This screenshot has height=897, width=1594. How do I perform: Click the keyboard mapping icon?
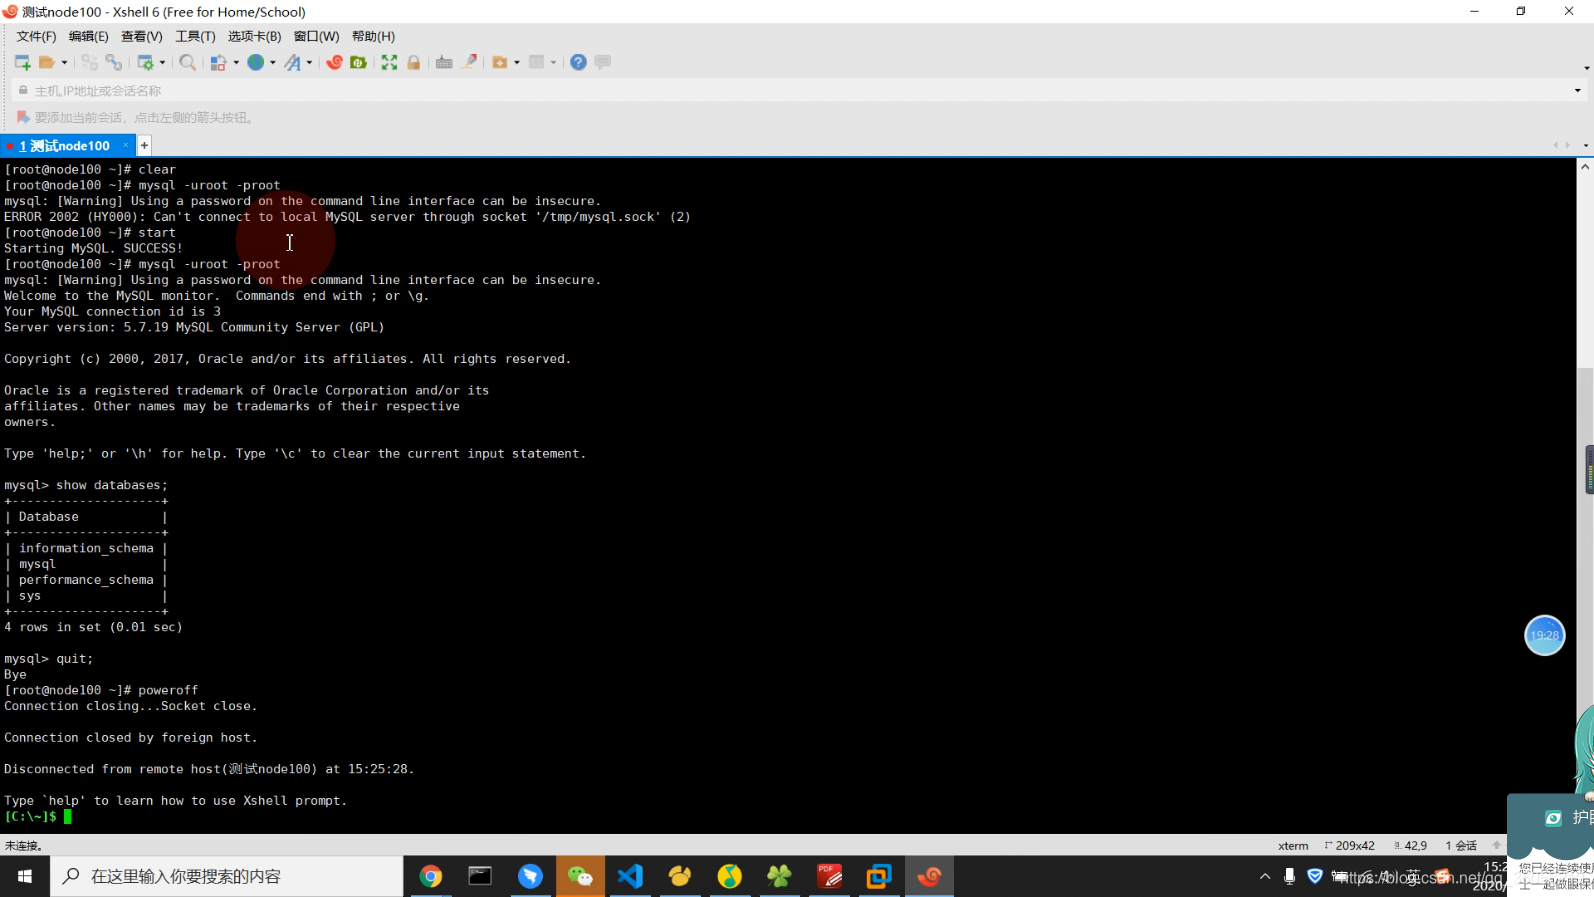[x=444, y=62]
